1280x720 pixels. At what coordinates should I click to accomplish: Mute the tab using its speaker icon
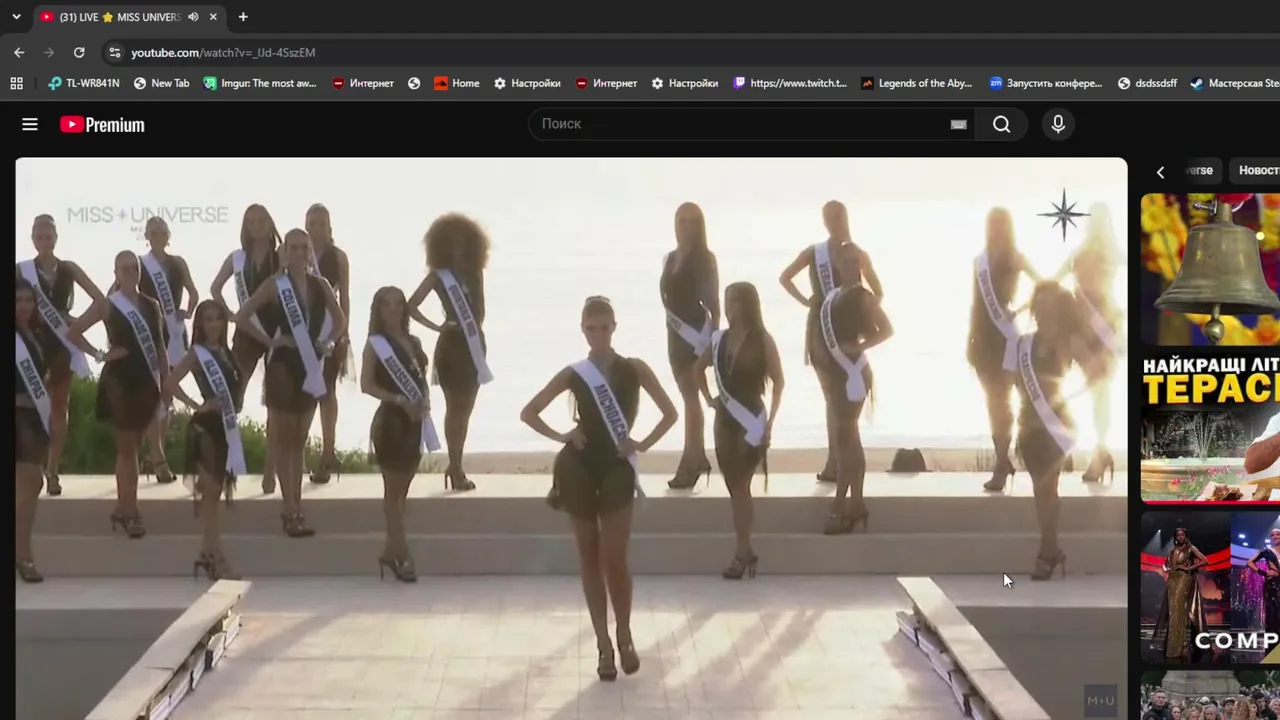193,17
